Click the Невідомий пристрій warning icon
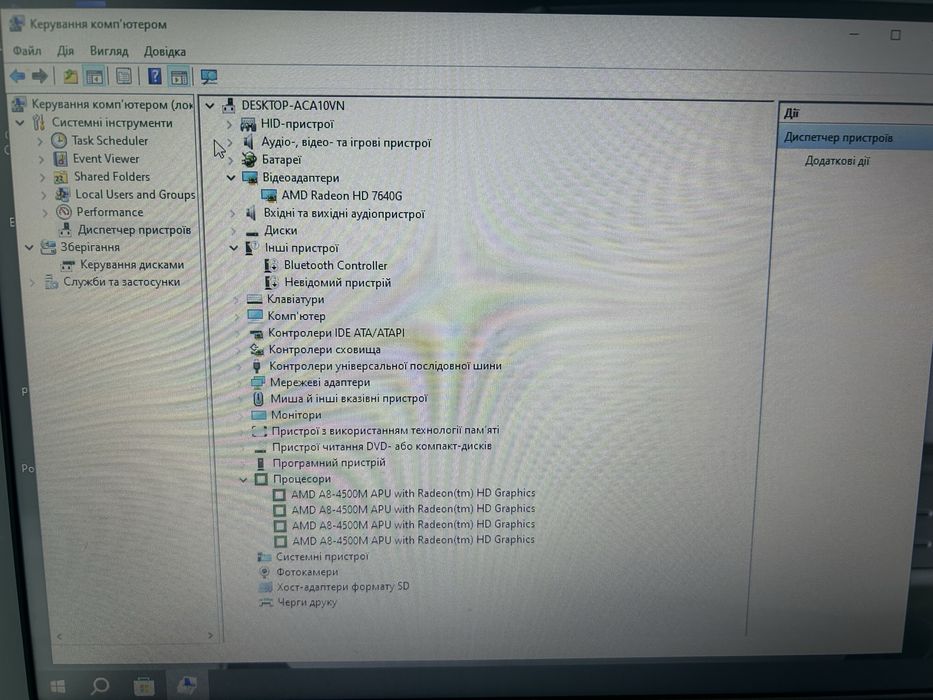Image resolution: width=933 pixels, height=700 pixels. click(x=271, y=283)
